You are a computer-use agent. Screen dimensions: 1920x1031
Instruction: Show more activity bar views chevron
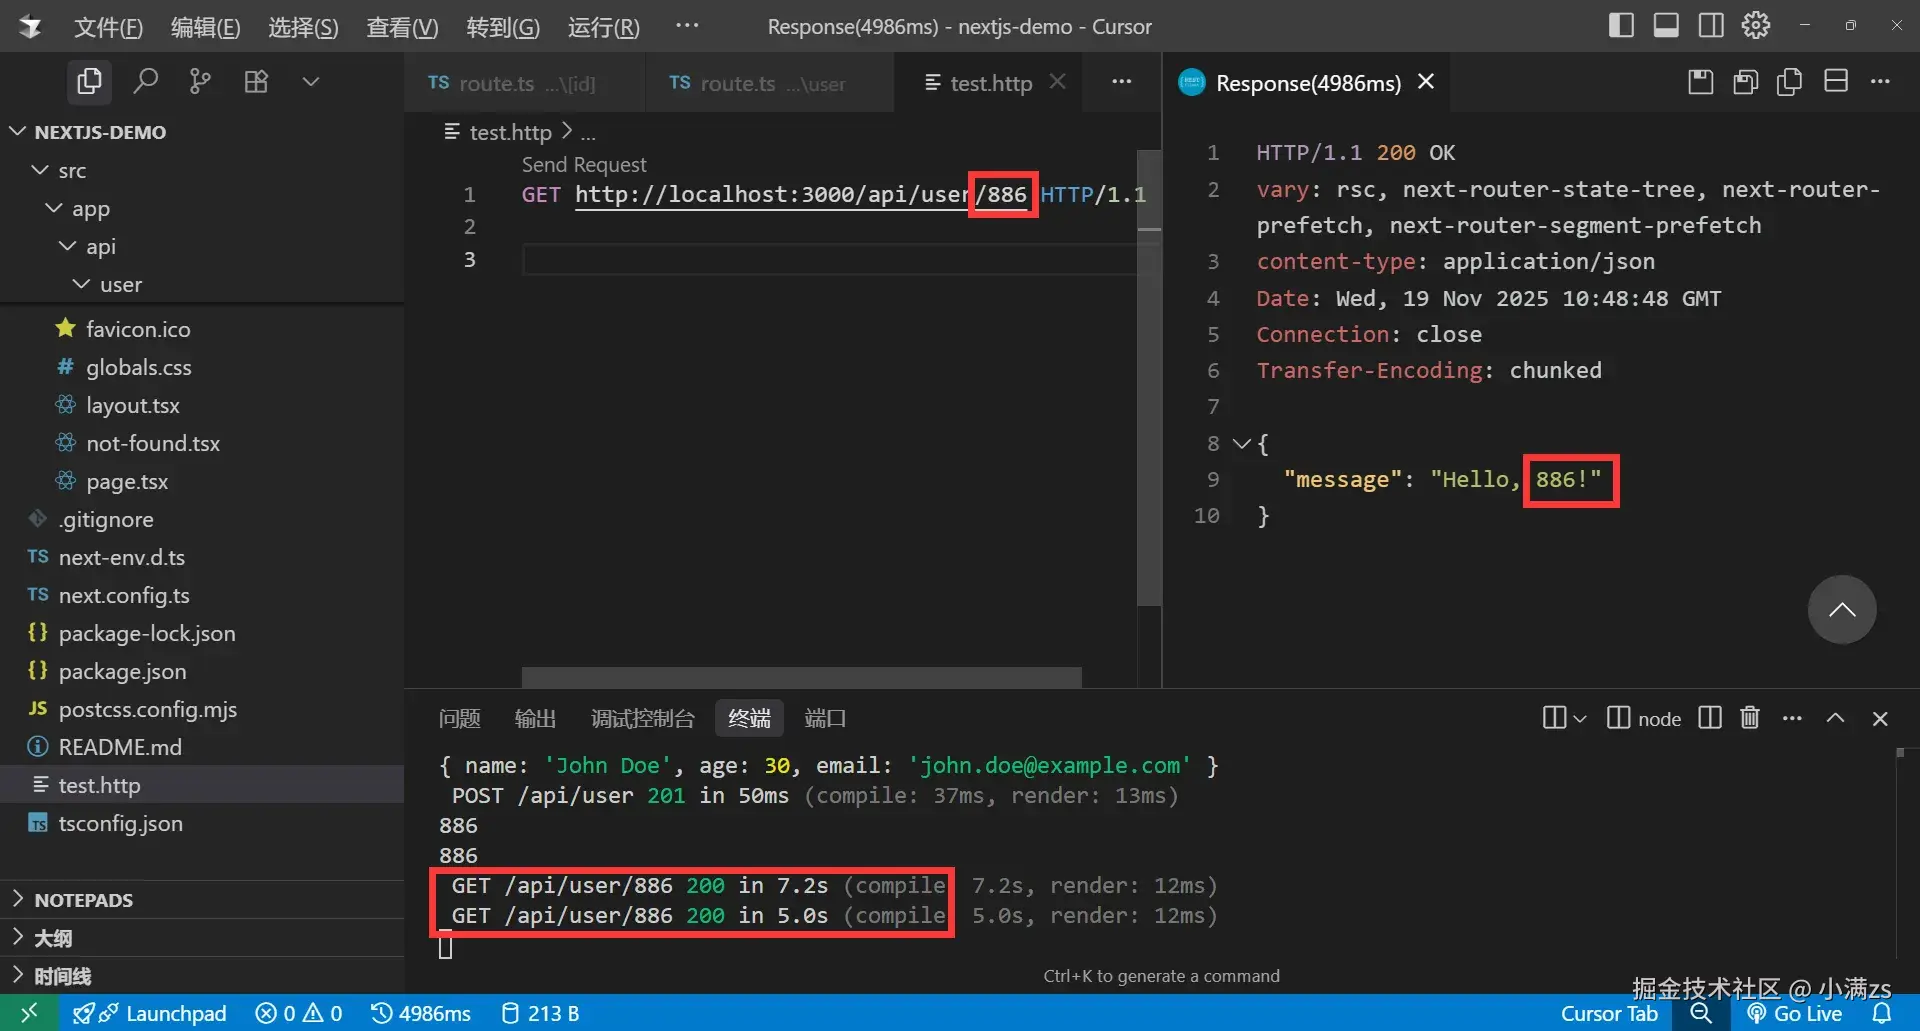(311, 81)
